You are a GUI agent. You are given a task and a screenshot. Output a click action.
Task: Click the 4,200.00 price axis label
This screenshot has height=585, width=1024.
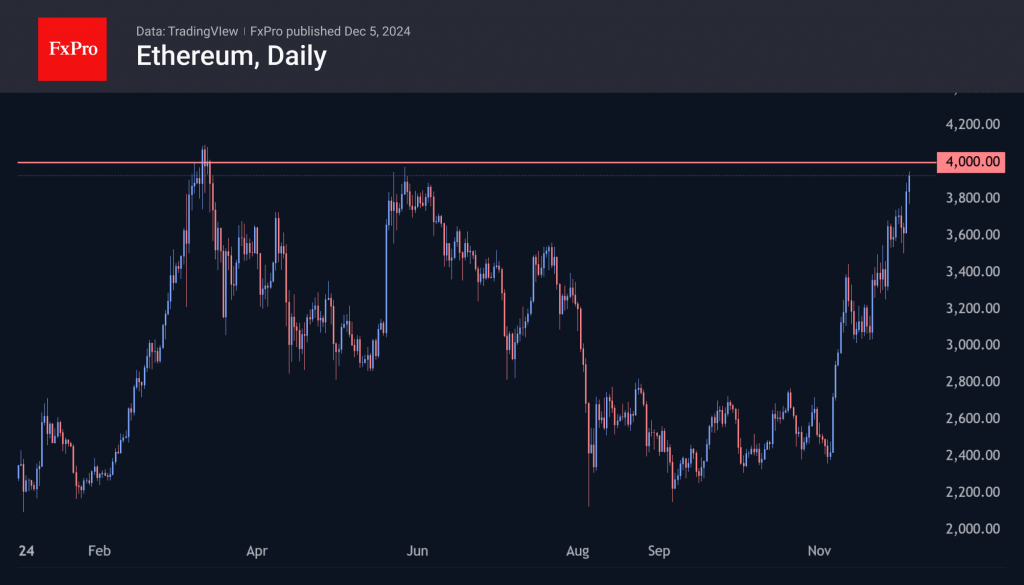point(972,125)
